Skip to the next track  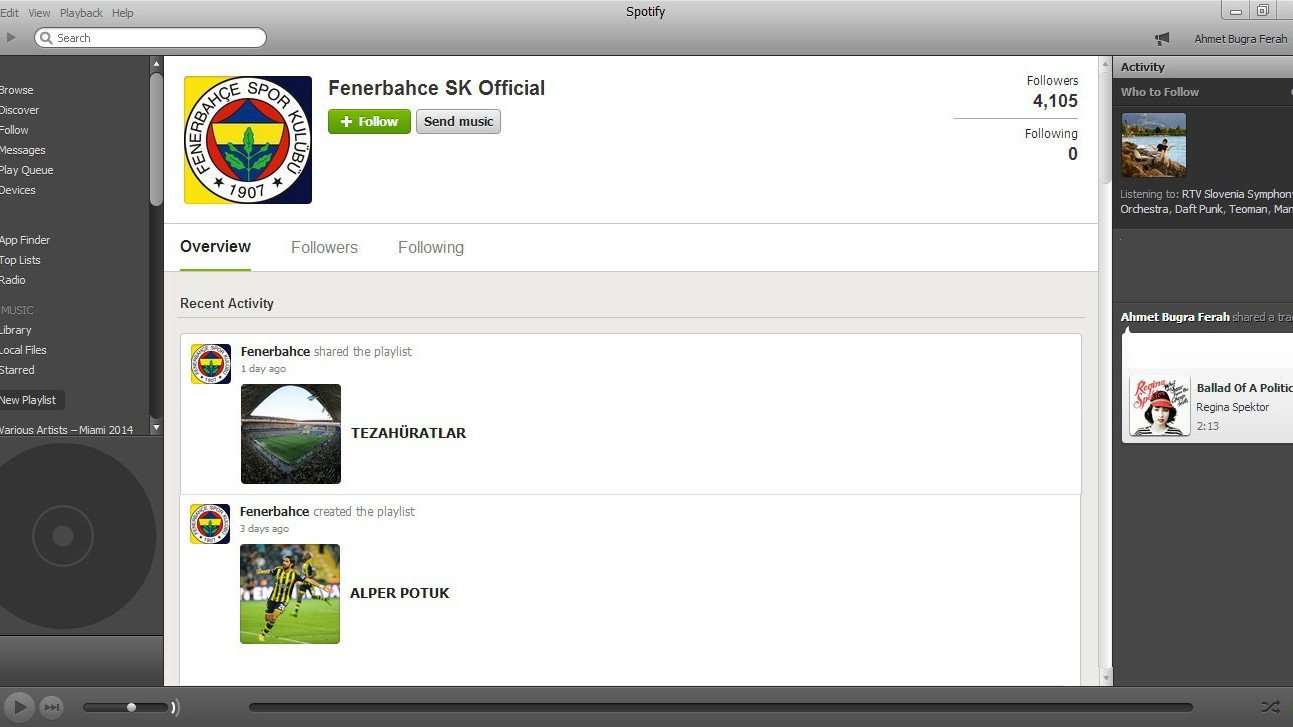click(52, 707)
